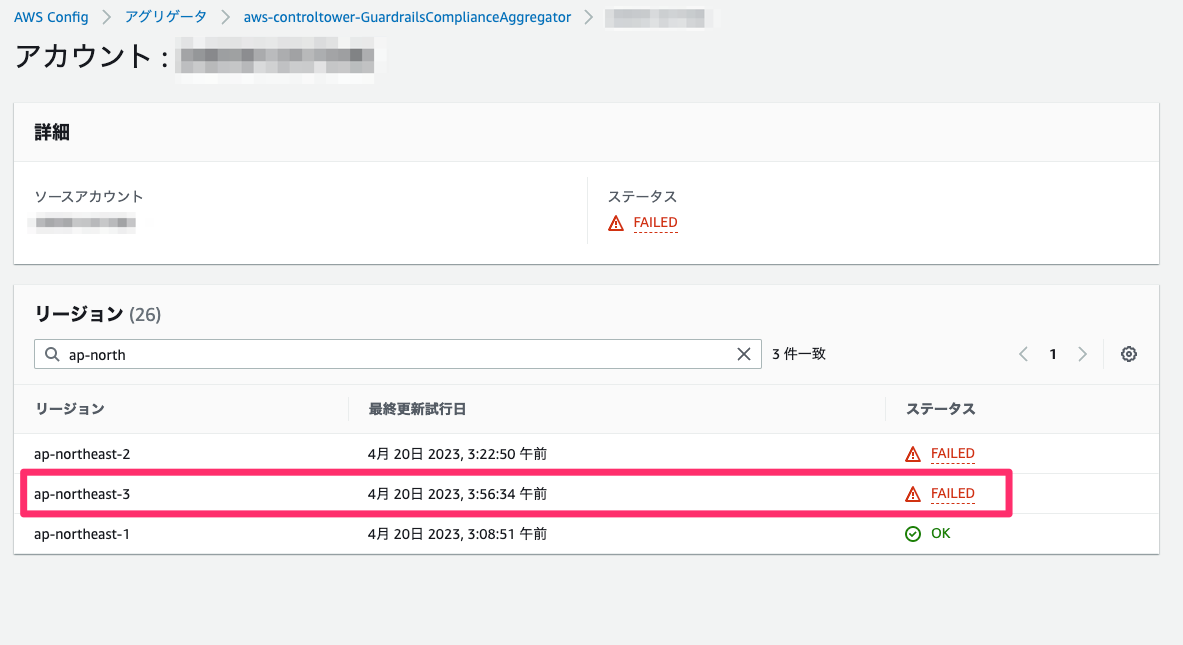Click the magnifier icon in the region search
Screen dimensions: 1183x645
click(52, 355)
